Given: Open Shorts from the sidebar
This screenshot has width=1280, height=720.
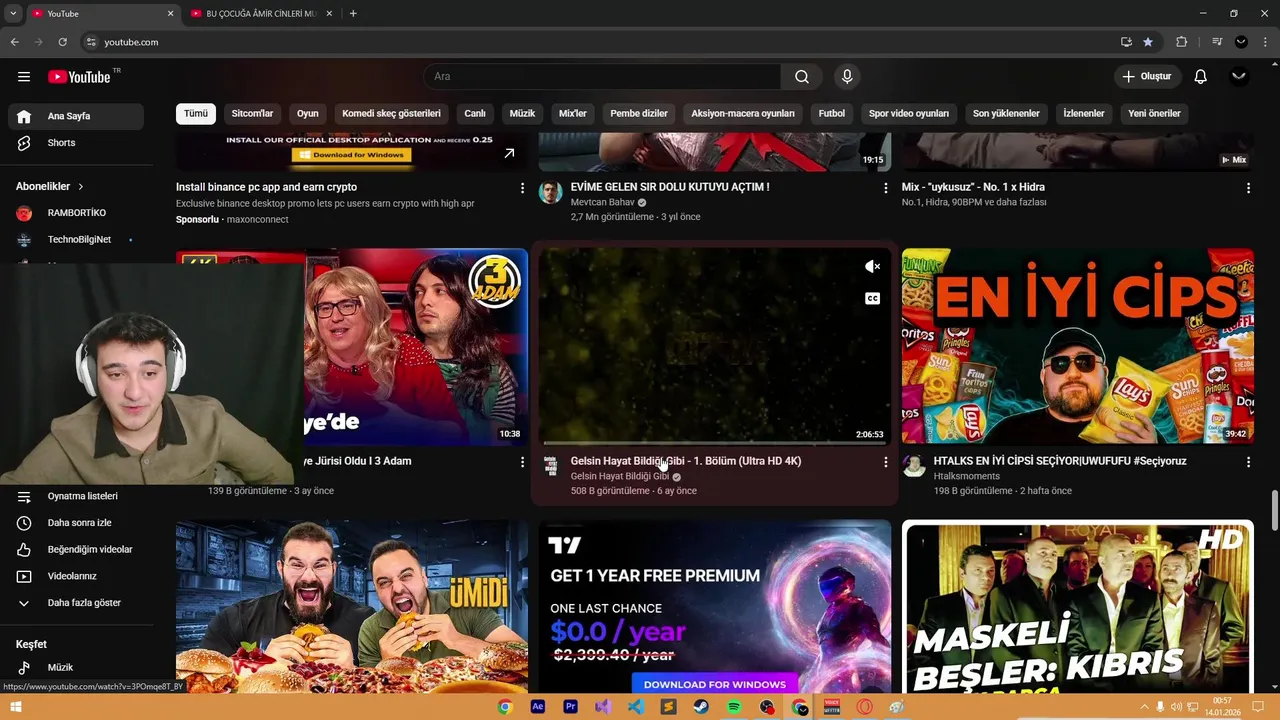Looking at the screenshot, I should (76, 143).
